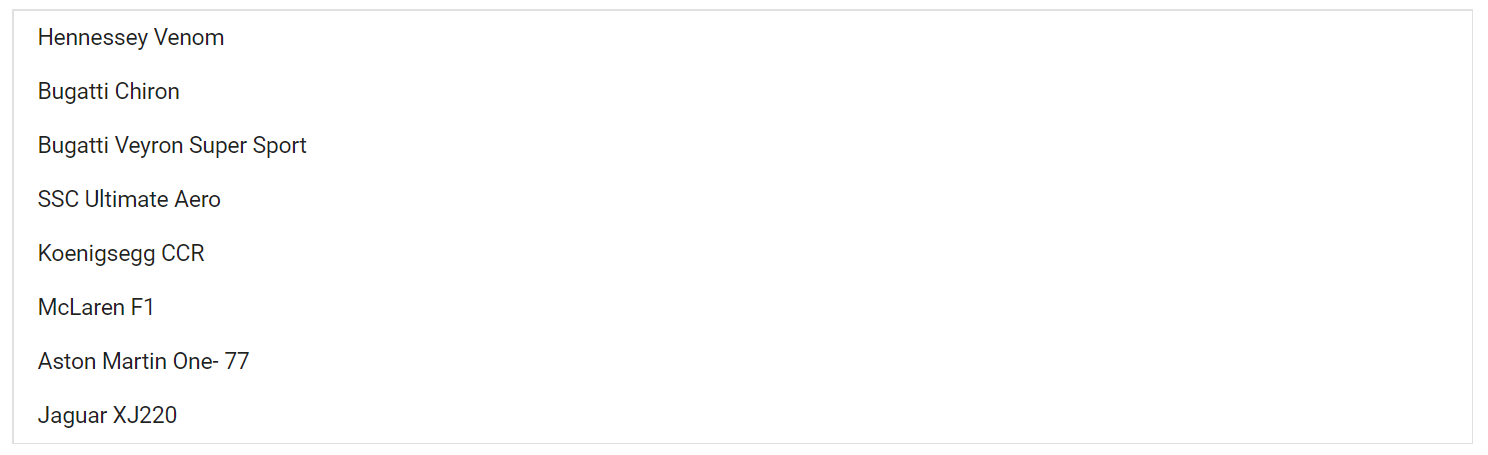This screenshot has height=455, width=1488.
Task: Click the CCR text after Koenigsegg
Action: (183, 254)
